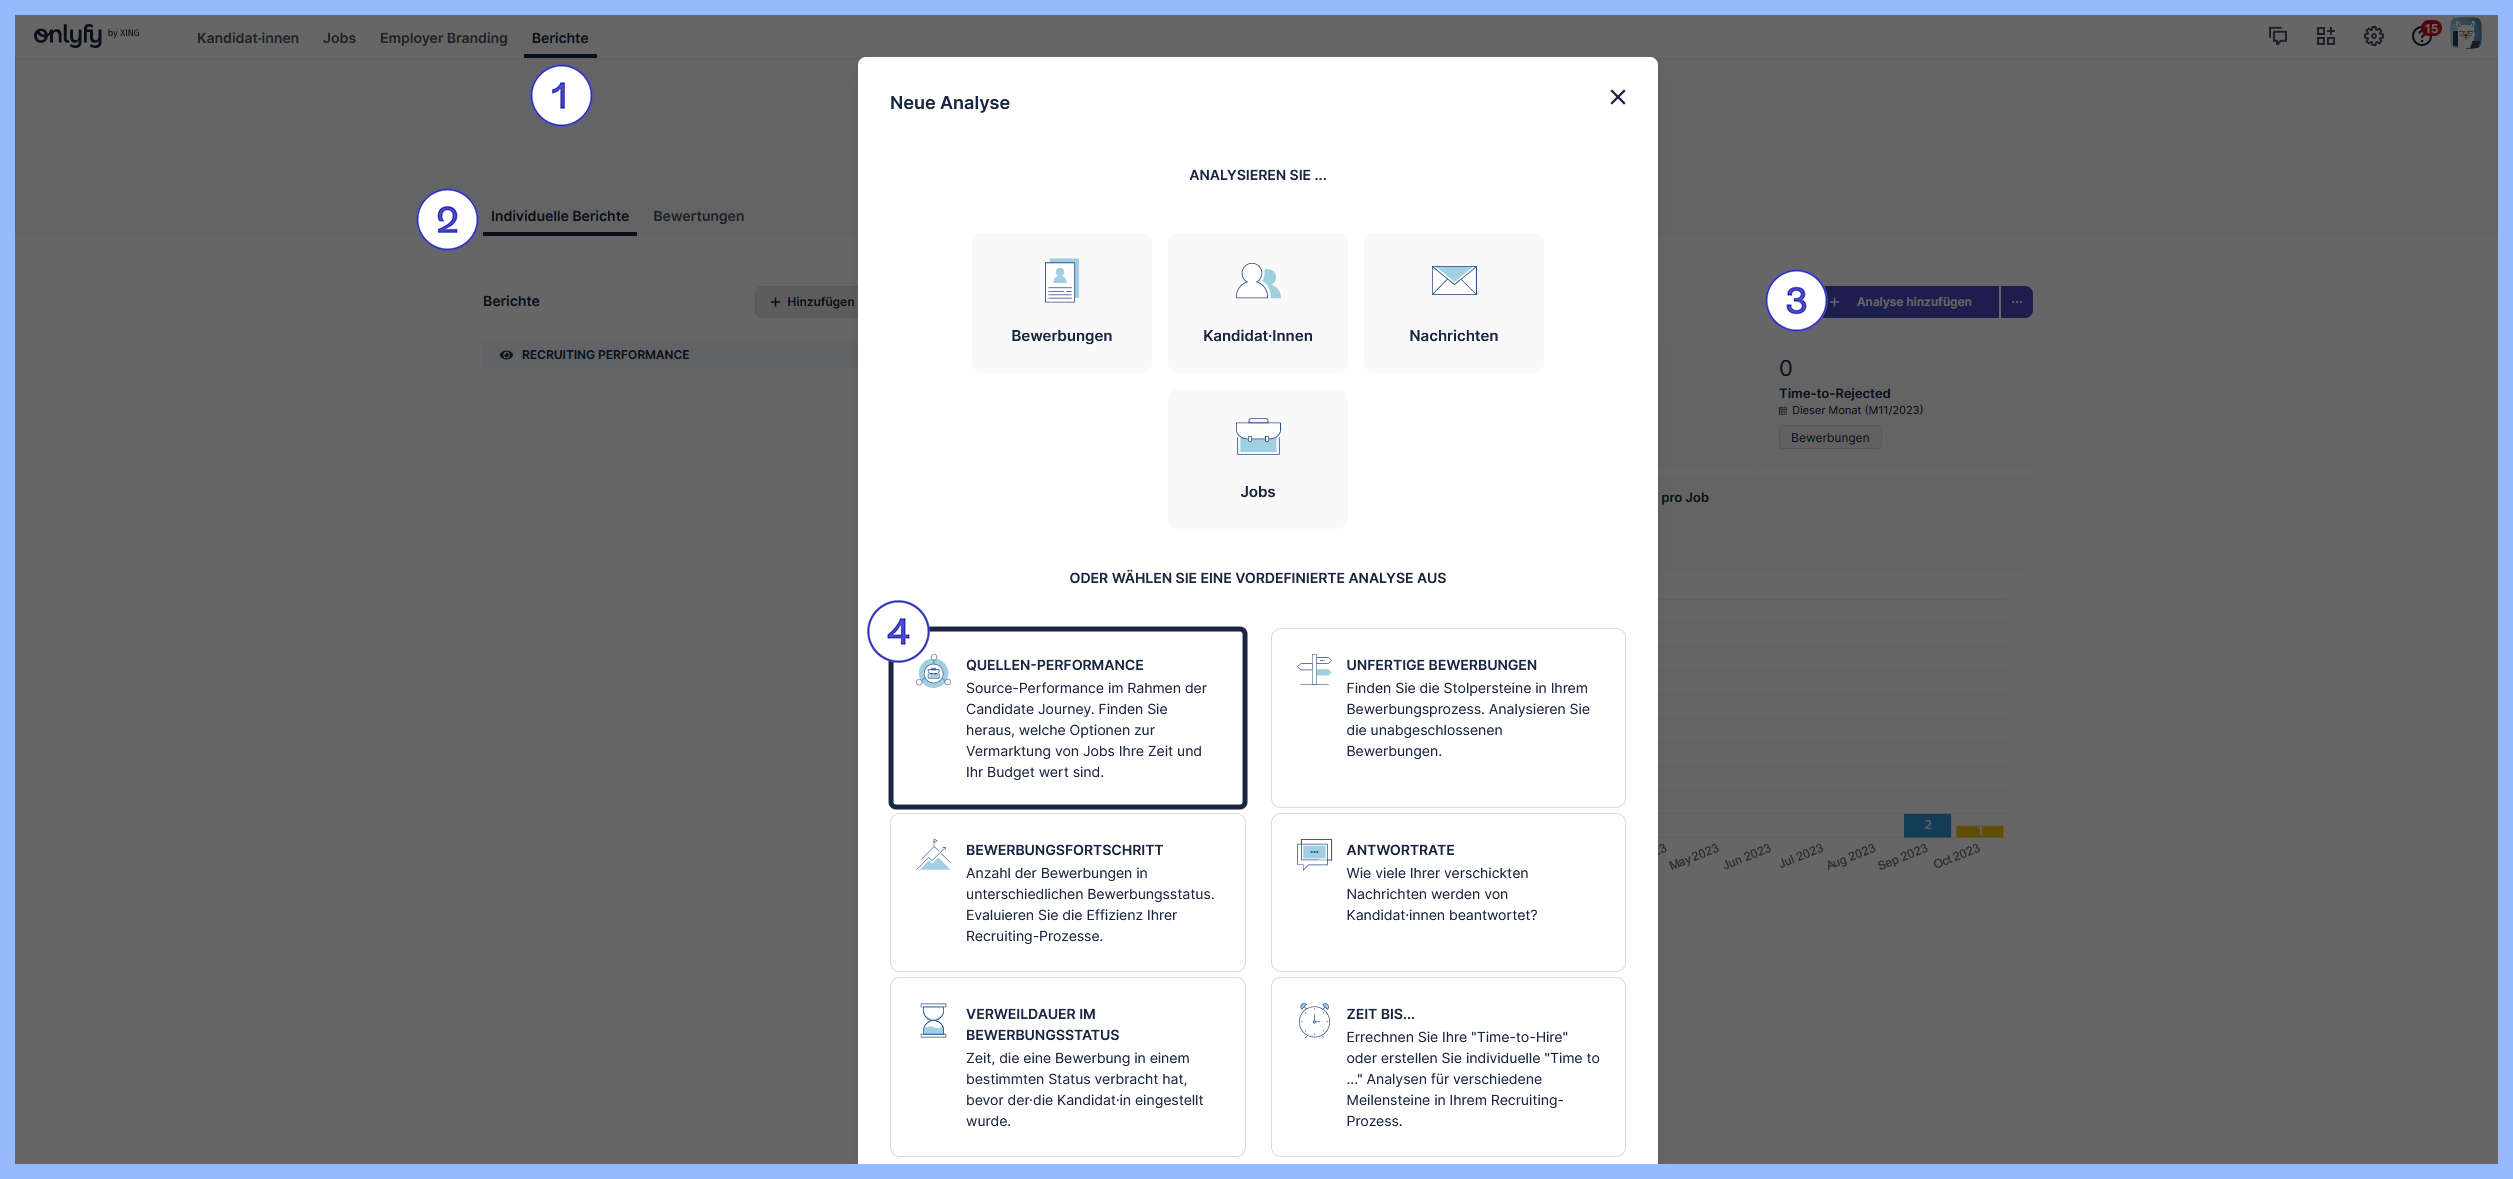Viewport: 2513px width, 1179px height.
Task: Choose the Kandidat·Innen people icon tile
Action: [1257, 302]
